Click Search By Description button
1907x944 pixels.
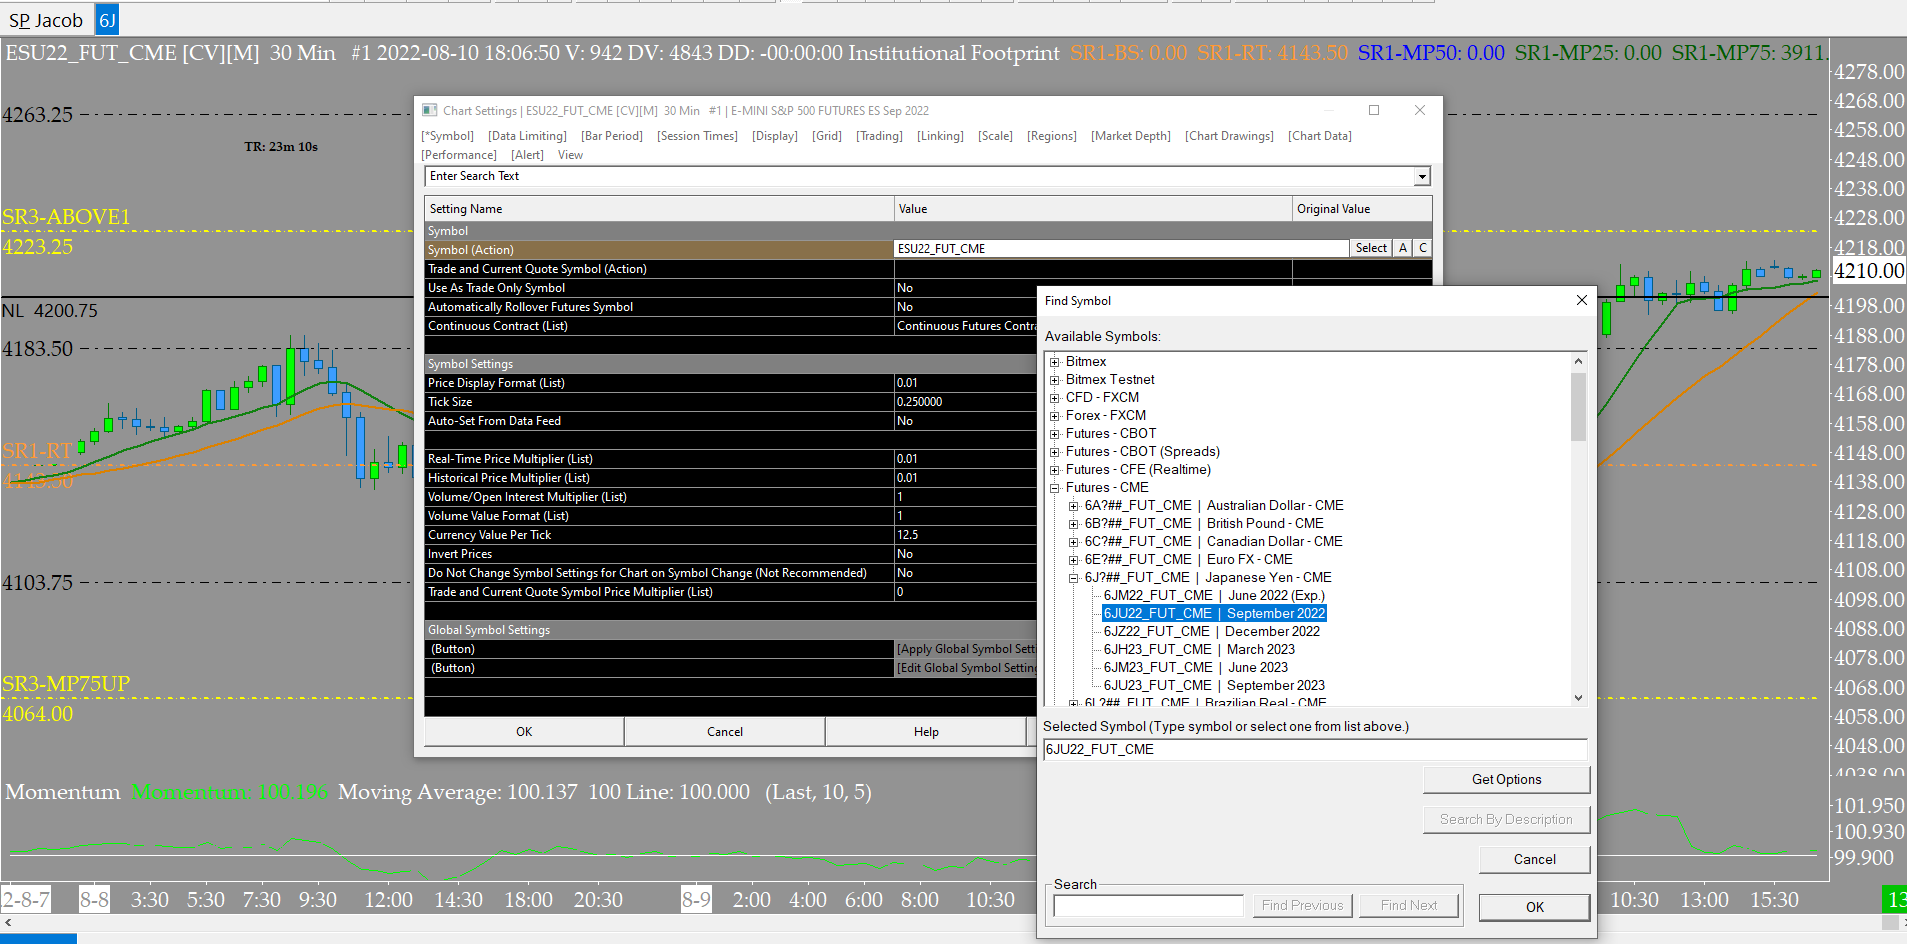1506,820
